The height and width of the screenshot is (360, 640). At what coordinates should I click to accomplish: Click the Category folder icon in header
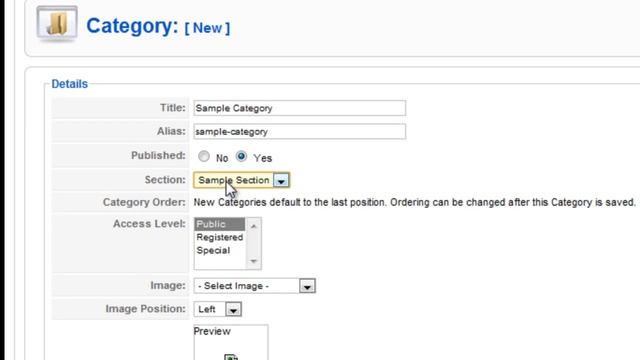pyautogui.click(x=57, y=23)
